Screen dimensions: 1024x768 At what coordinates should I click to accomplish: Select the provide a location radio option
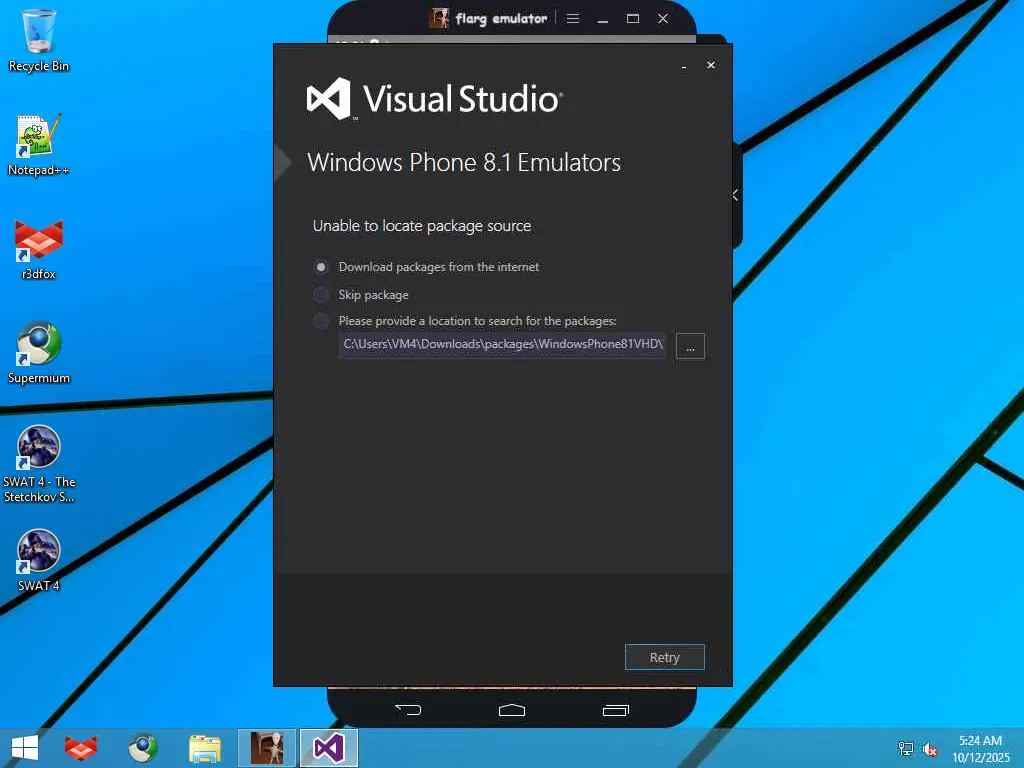(321, 321)
